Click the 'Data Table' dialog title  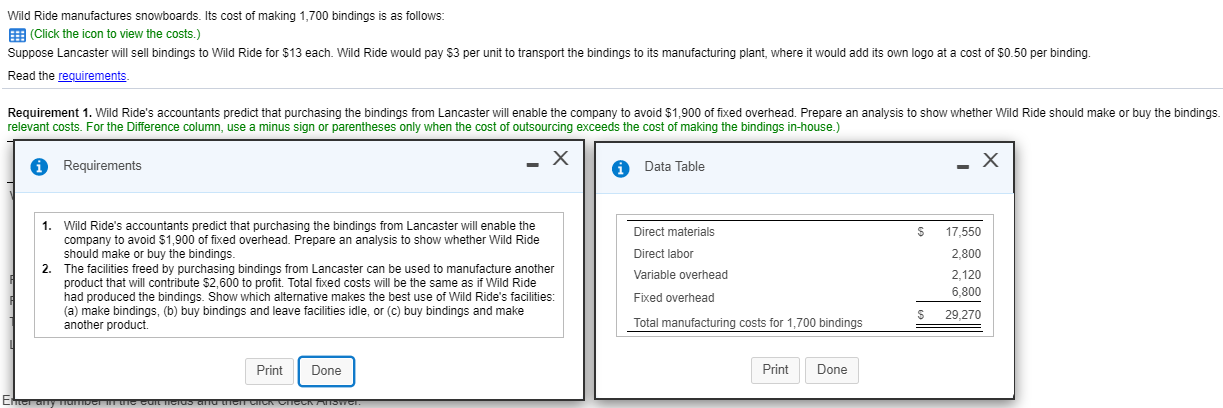(x=674, y=167)
